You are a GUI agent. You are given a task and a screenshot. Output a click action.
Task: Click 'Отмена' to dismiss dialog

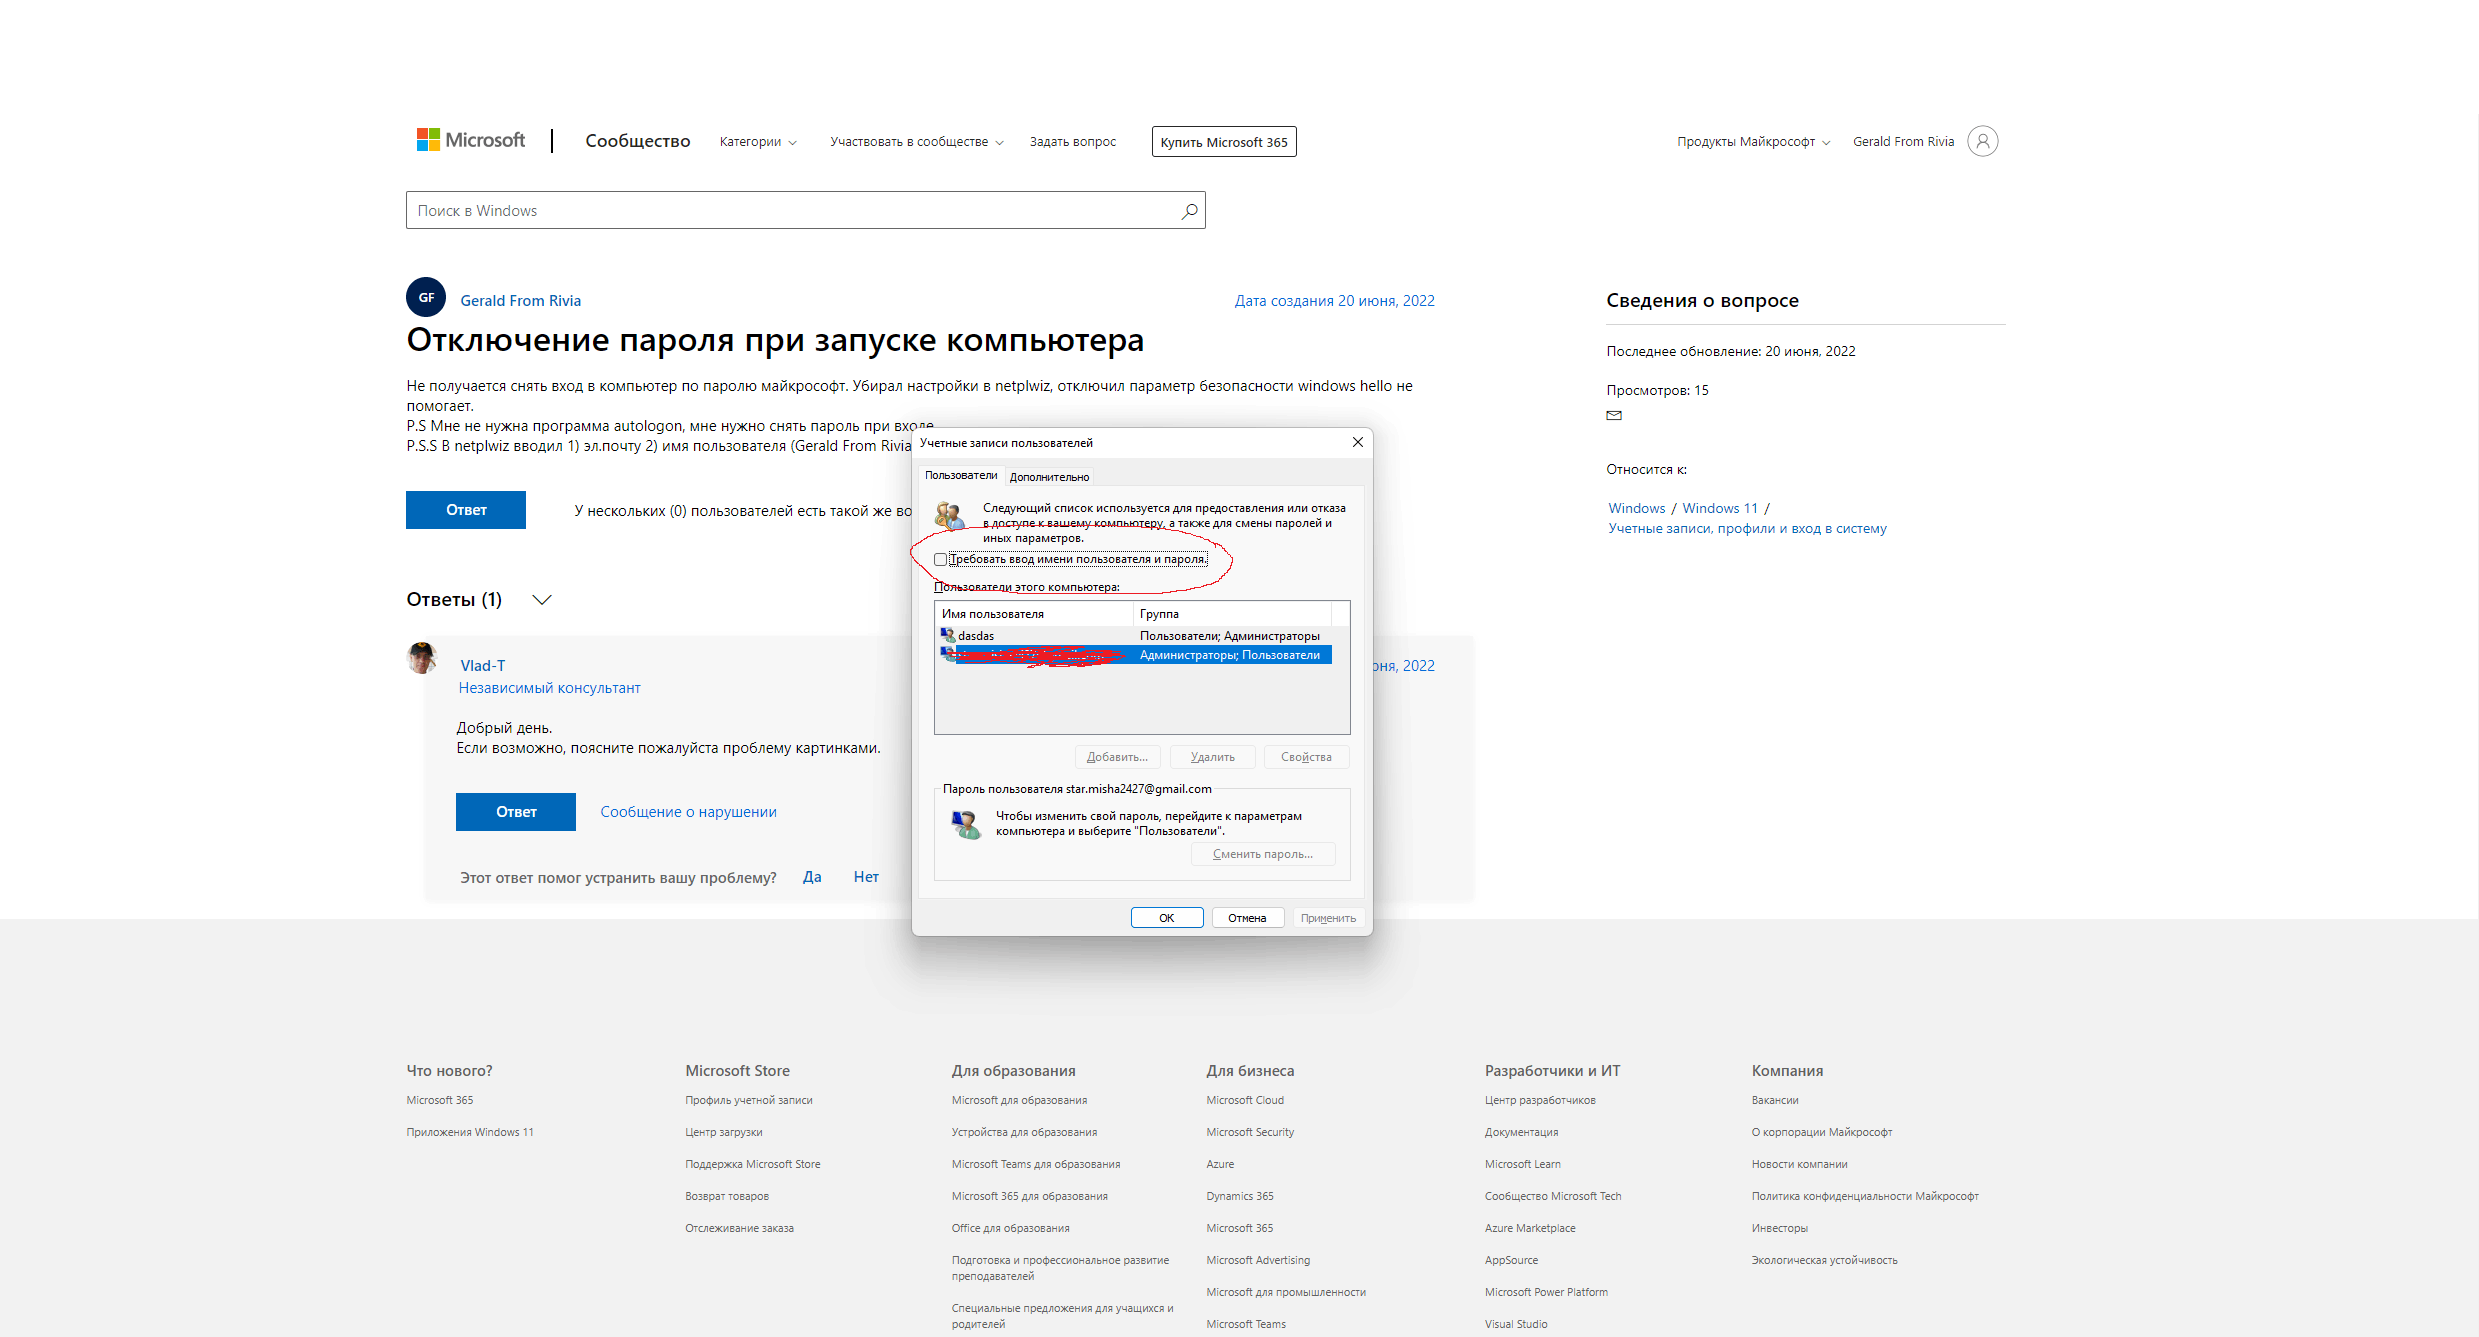[x=1246, y=915]
